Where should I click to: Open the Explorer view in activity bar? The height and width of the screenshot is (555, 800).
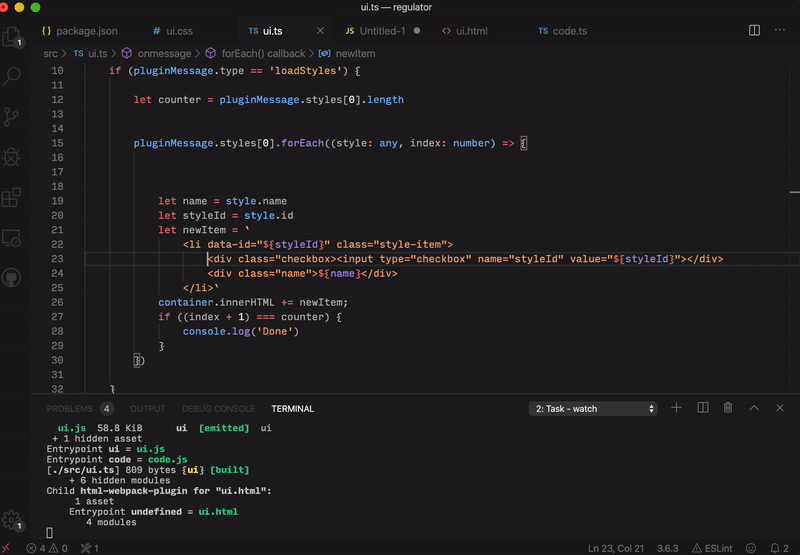12,37
